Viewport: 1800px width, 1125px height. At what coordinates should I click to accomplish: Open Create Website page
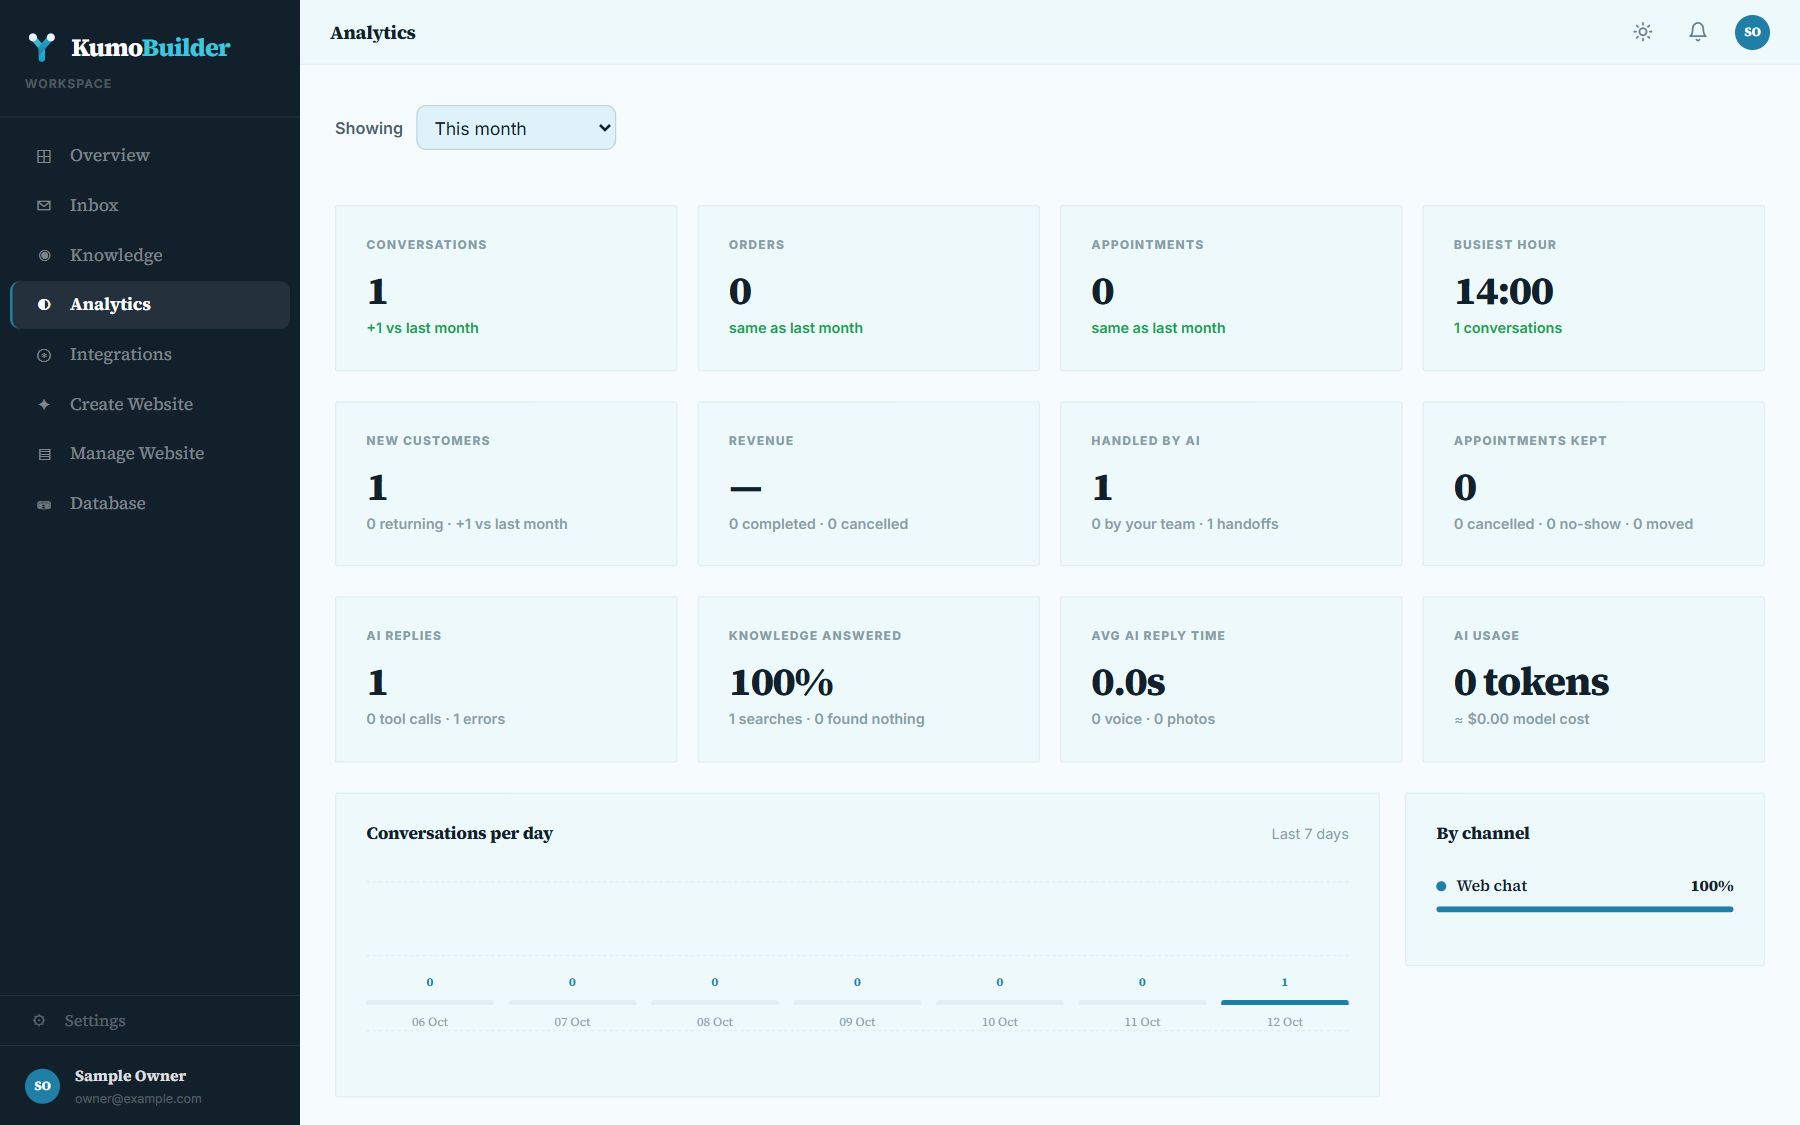pos(150,404)
